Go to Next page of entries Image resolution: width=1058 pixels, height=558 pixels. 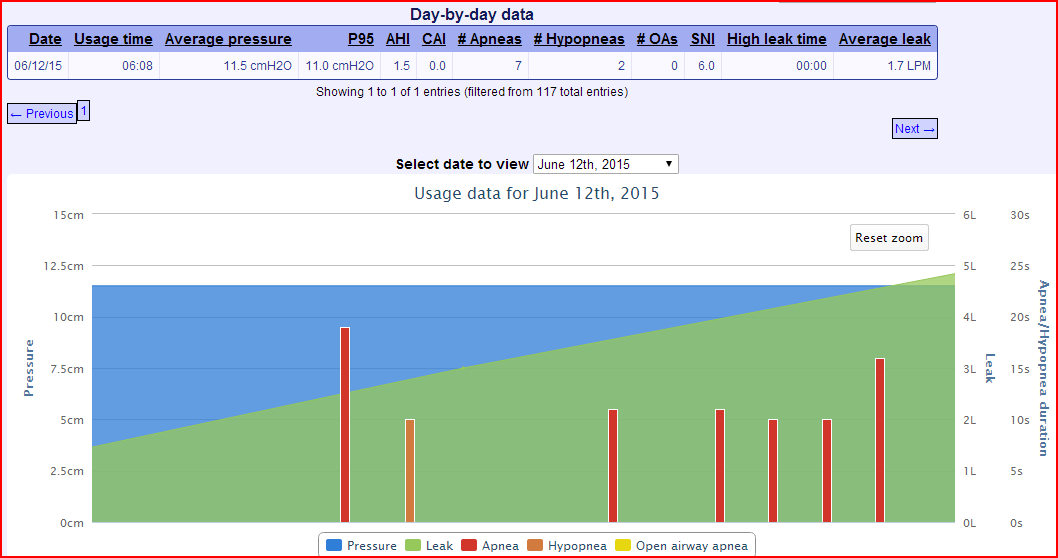(914, 129)
